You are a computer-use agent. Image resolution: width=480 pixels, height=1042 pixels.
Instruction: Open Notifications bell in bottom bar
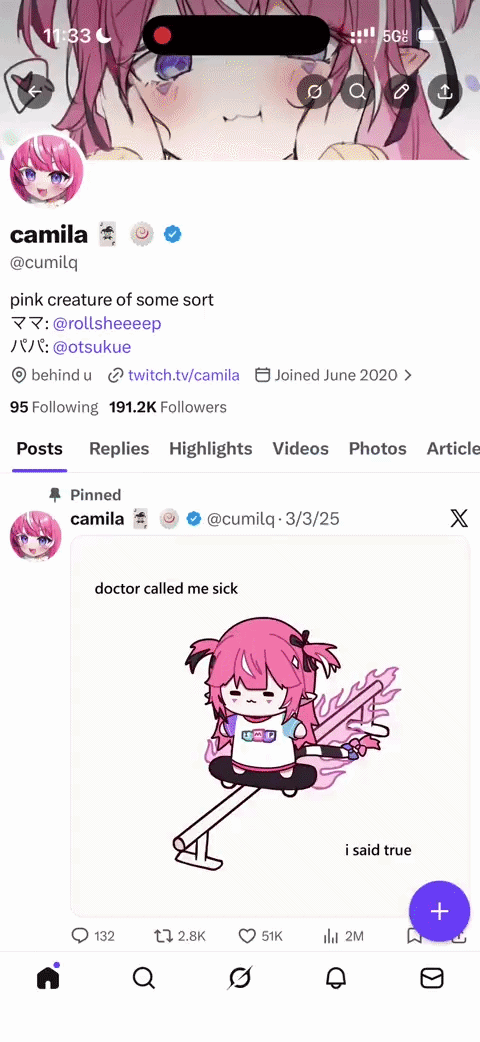pyautogui.click(x=336, y=978)
